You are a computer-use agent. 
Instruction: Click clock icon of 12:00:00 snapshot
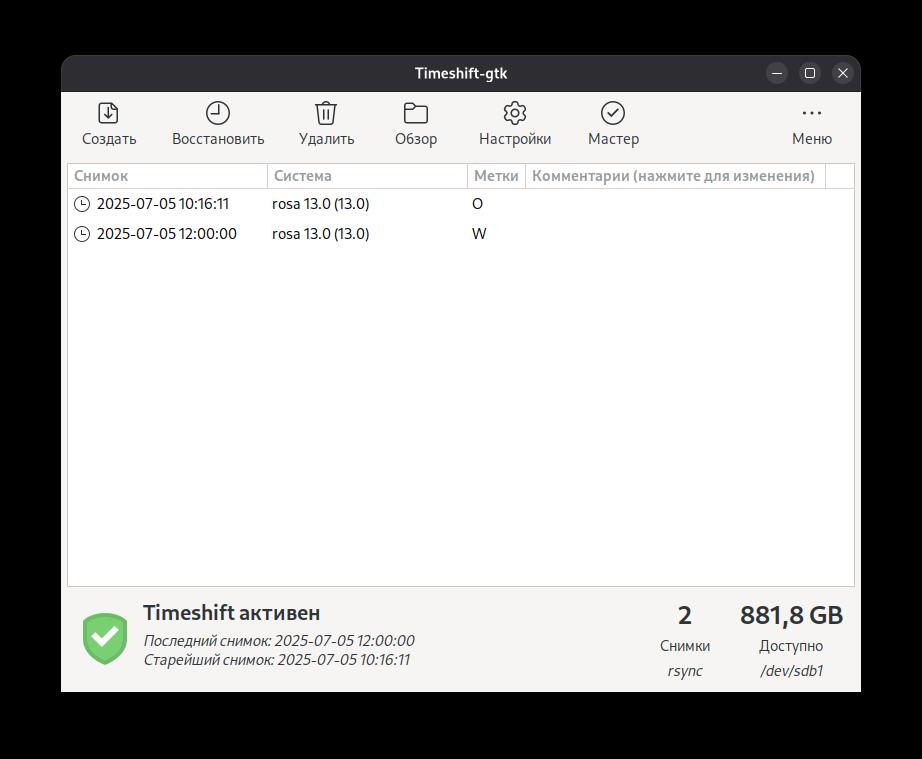coord(82,234)
